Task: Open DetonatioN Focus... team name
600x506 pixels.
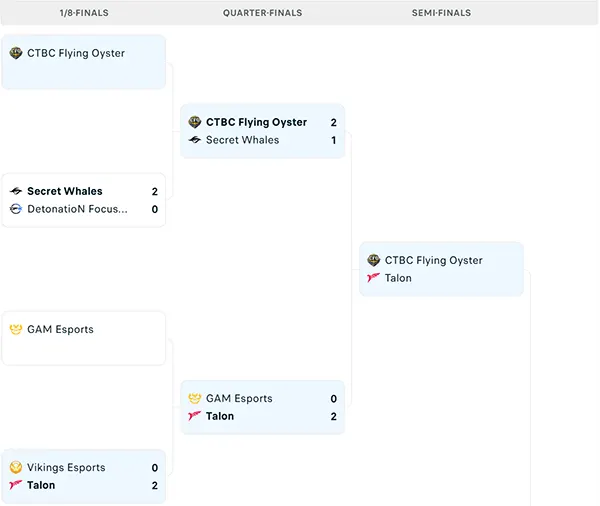Action: click(77, 209)
